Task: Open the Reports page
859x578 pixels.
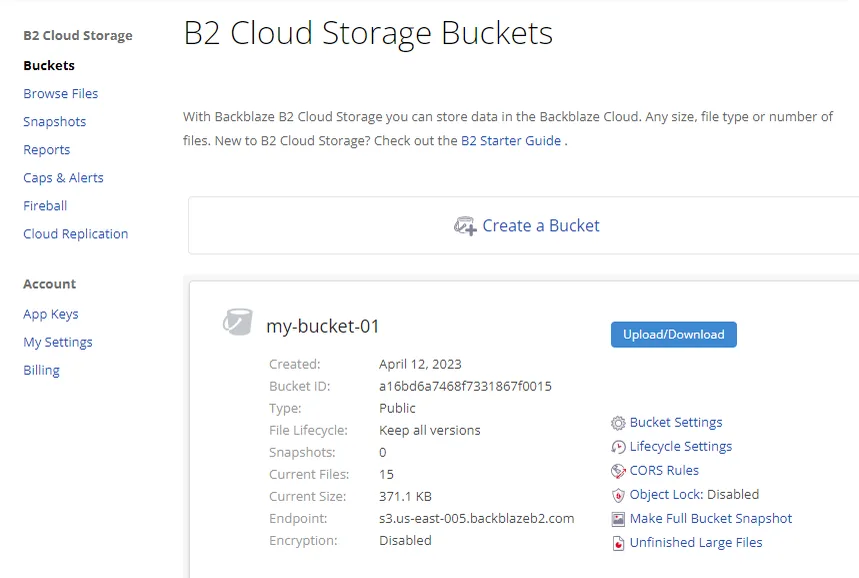Action: (47, 150)
